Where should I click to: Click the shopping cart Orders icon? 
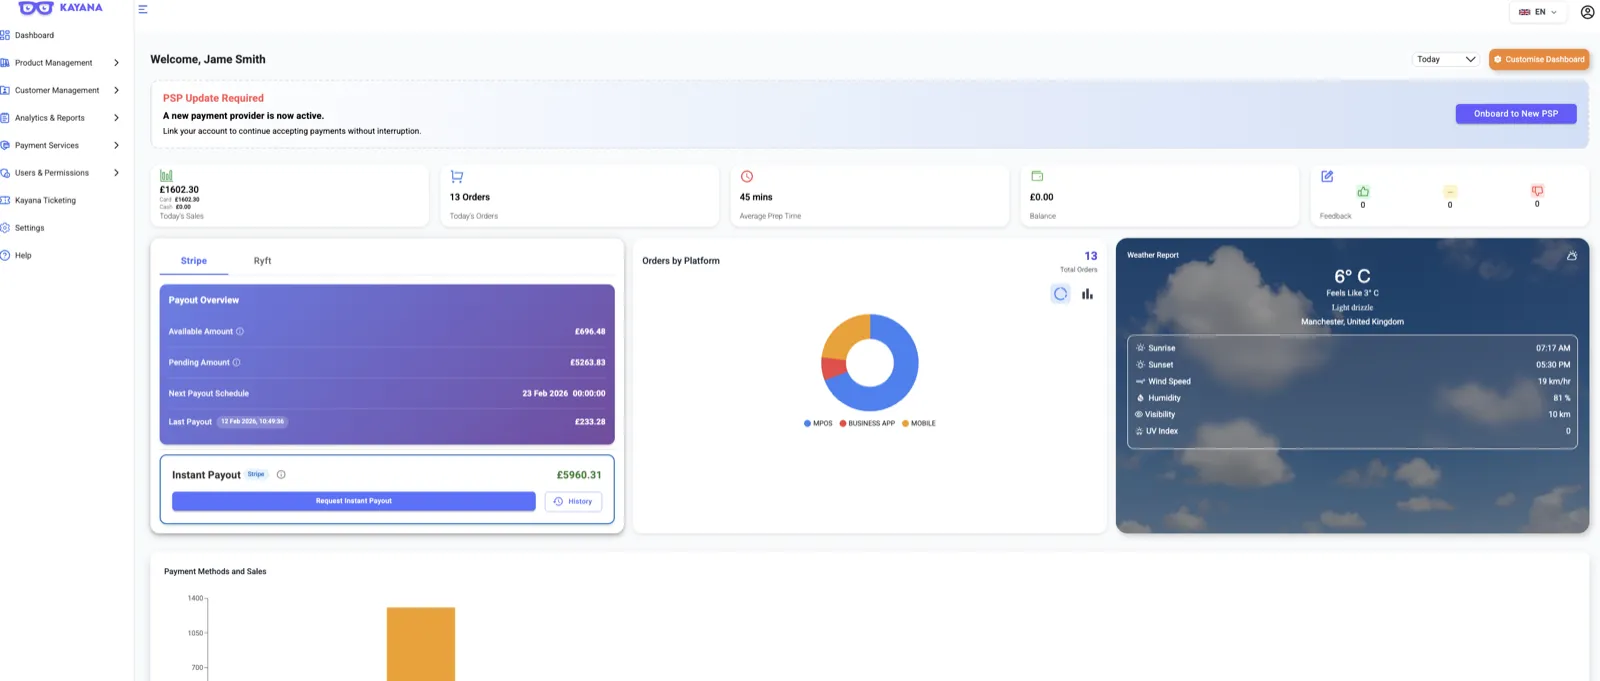pos(456,176)
